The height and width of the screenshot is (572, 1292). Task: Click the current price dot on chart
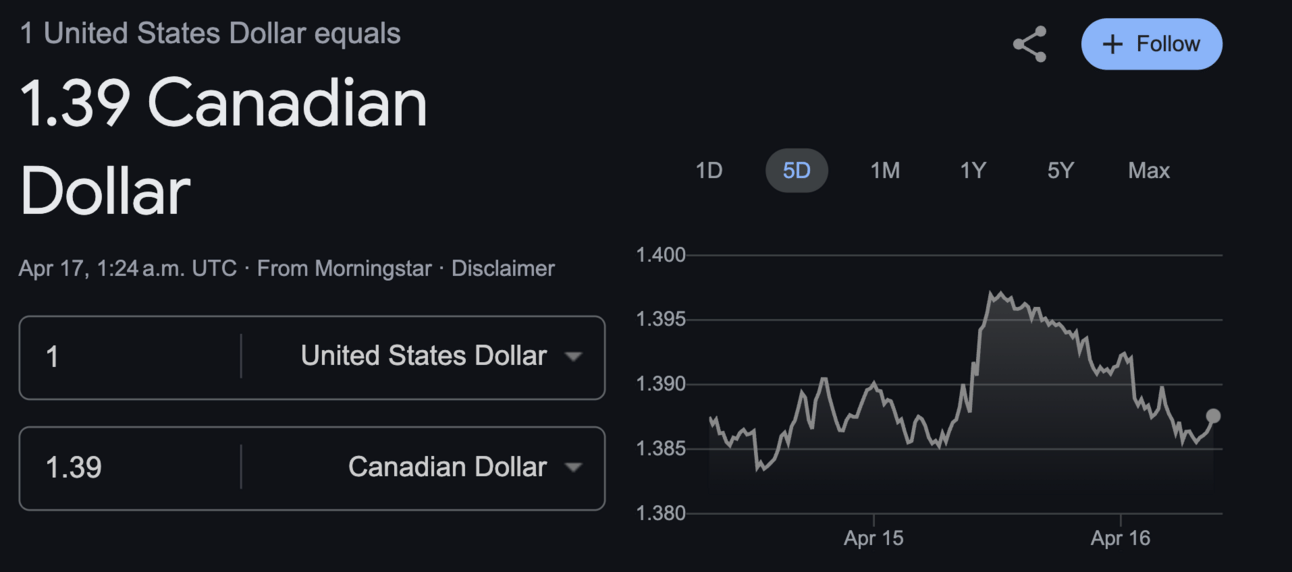(1213, 416)
